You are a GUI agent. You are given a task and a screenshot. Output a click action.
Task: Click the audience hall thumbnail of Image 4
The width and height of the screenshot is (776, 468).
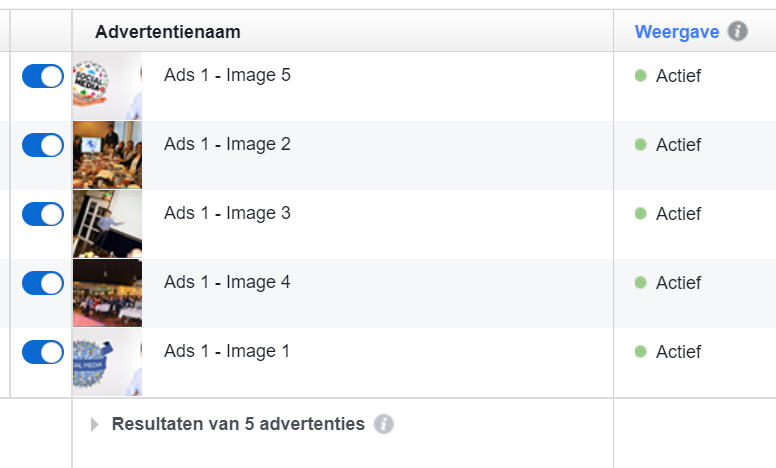tap(107, 293)
